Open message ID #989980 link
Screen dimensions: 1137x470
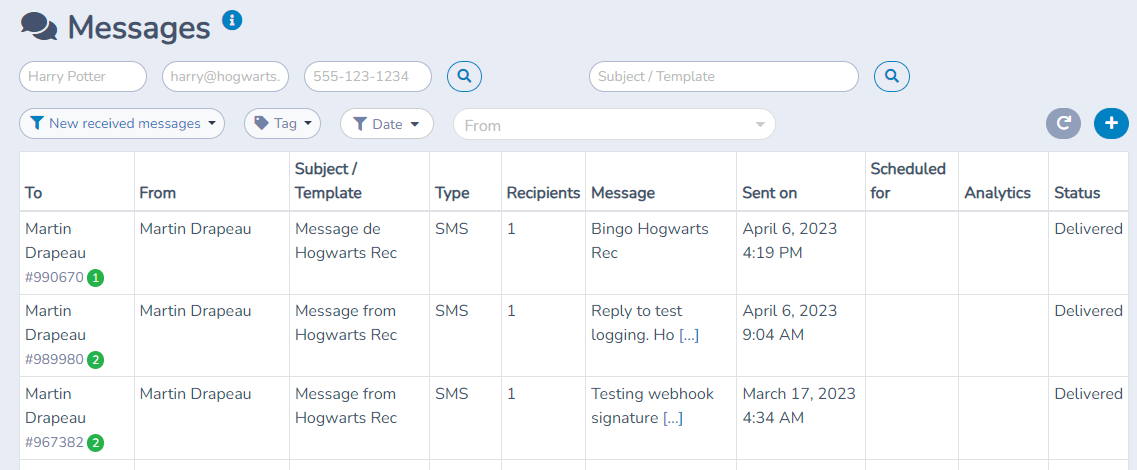click(54, 360)
